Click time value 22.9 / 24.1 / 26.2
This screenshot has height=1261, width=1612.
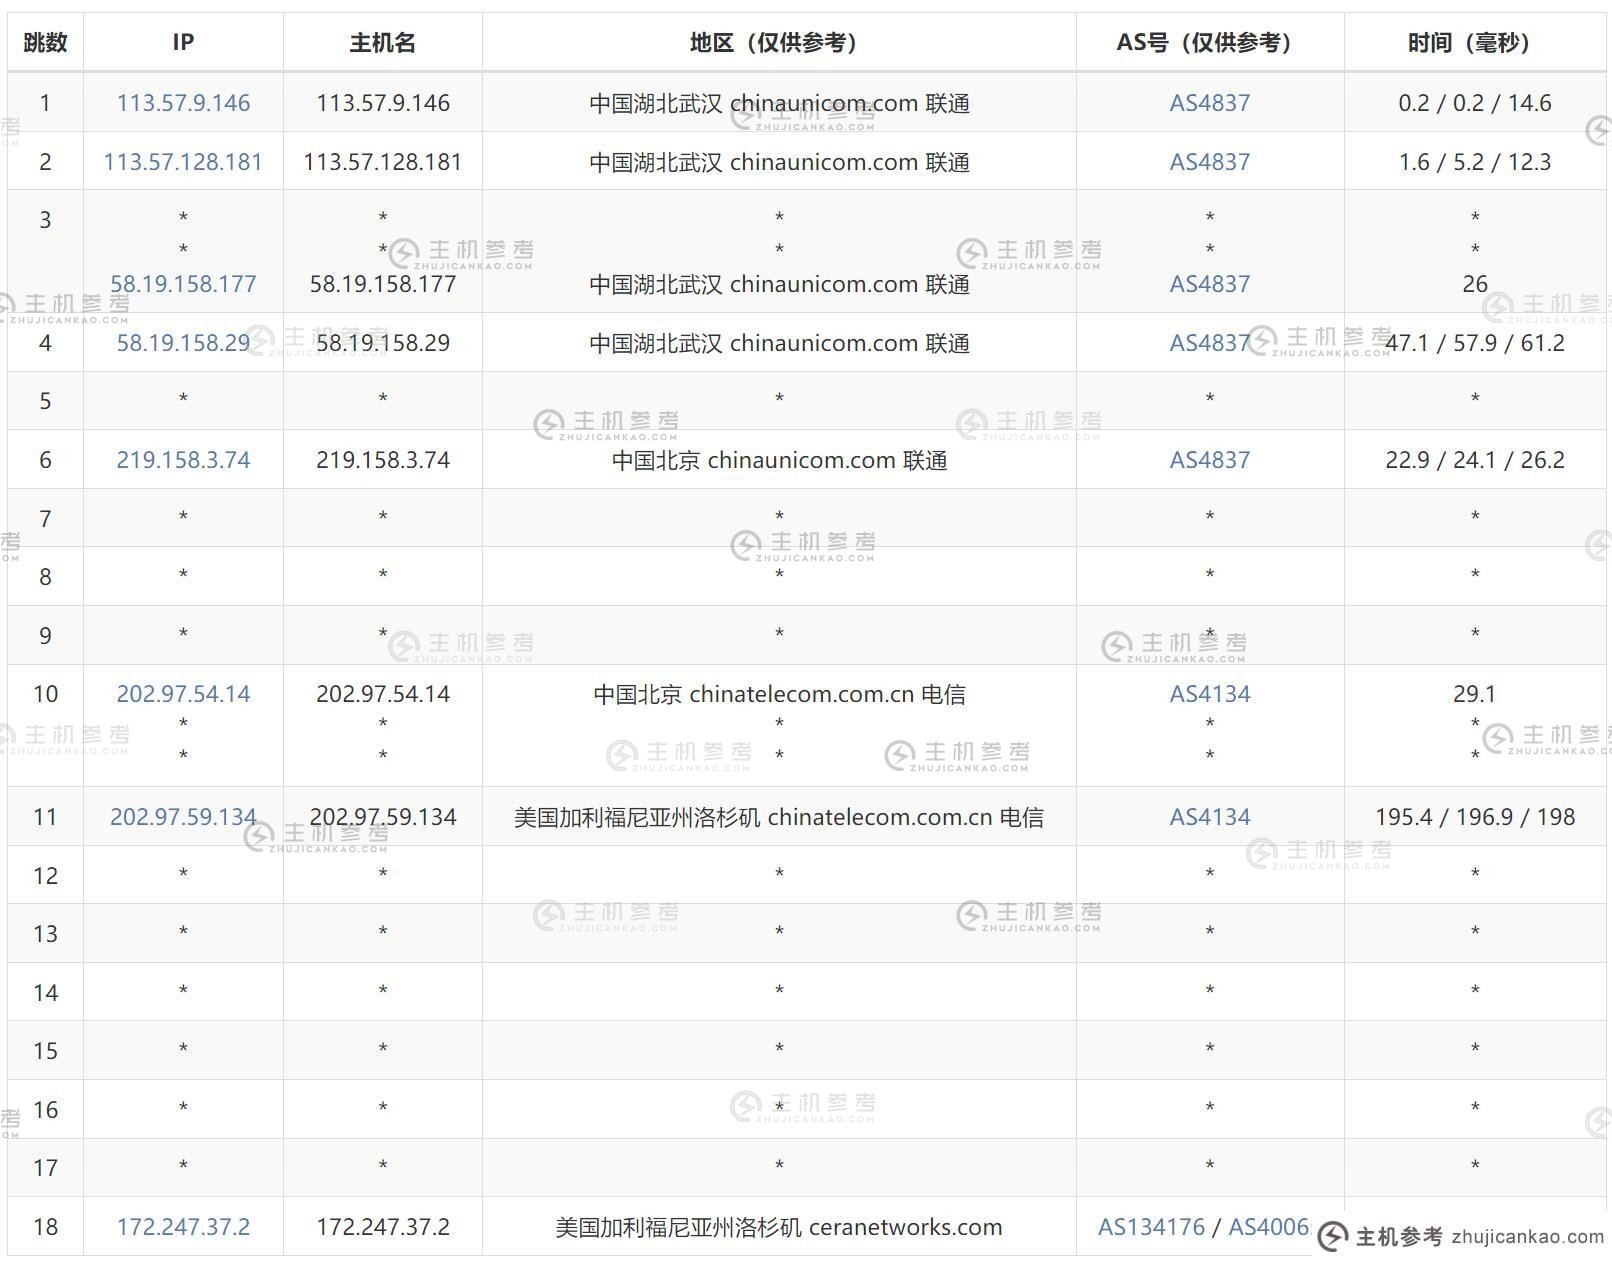pos(1475,460)
